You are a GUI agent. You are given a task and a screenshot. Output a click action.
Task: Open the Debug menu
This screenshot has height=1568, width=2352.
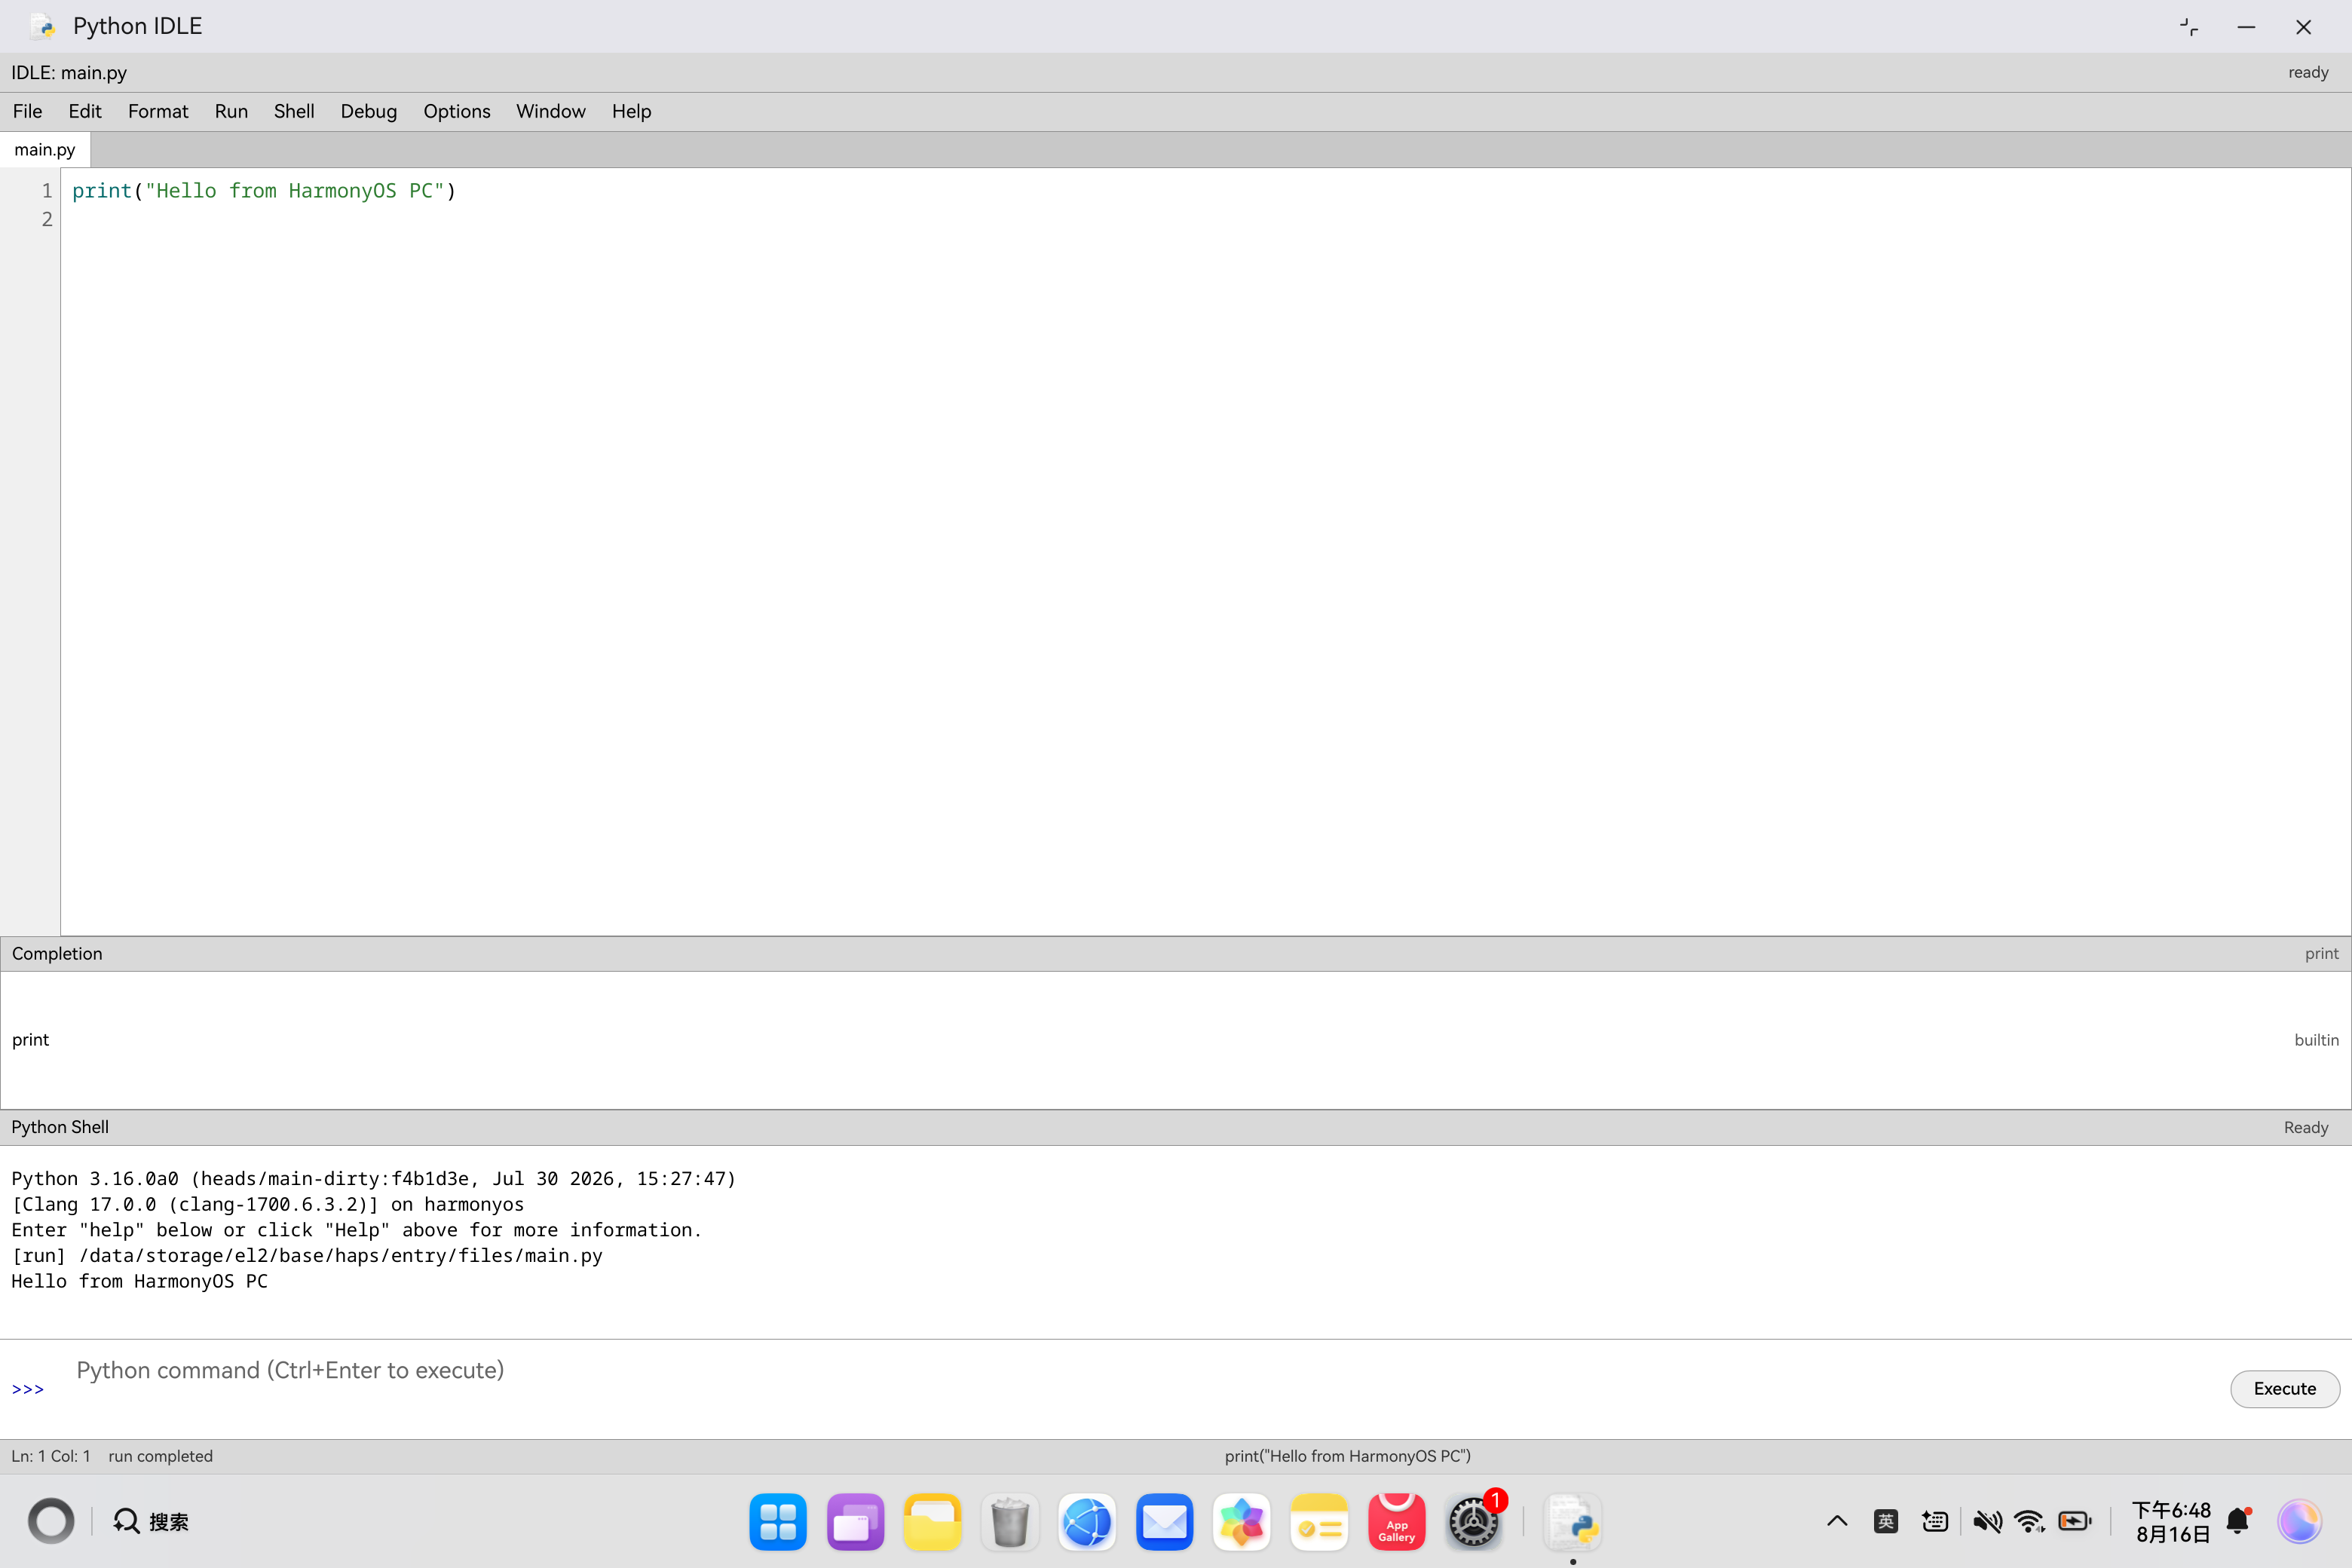368,111
